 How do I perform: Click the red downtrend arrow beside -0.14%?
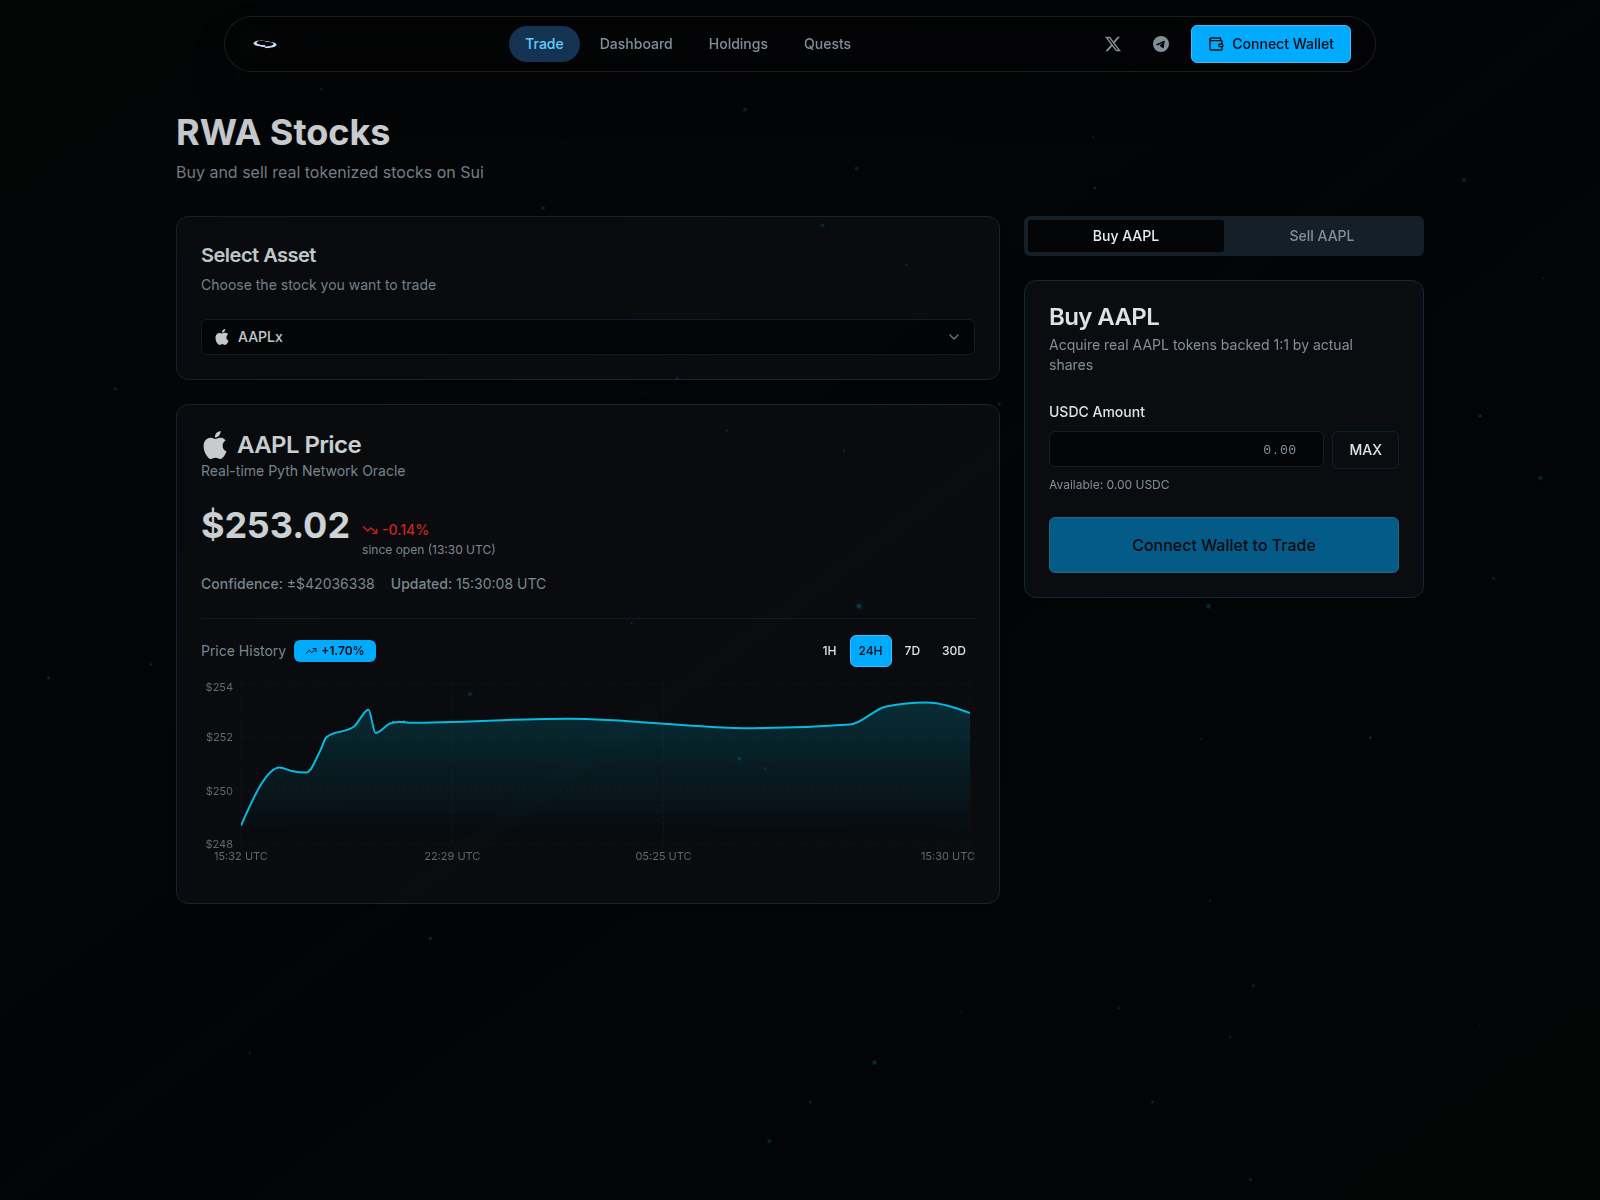pos(370,530)
